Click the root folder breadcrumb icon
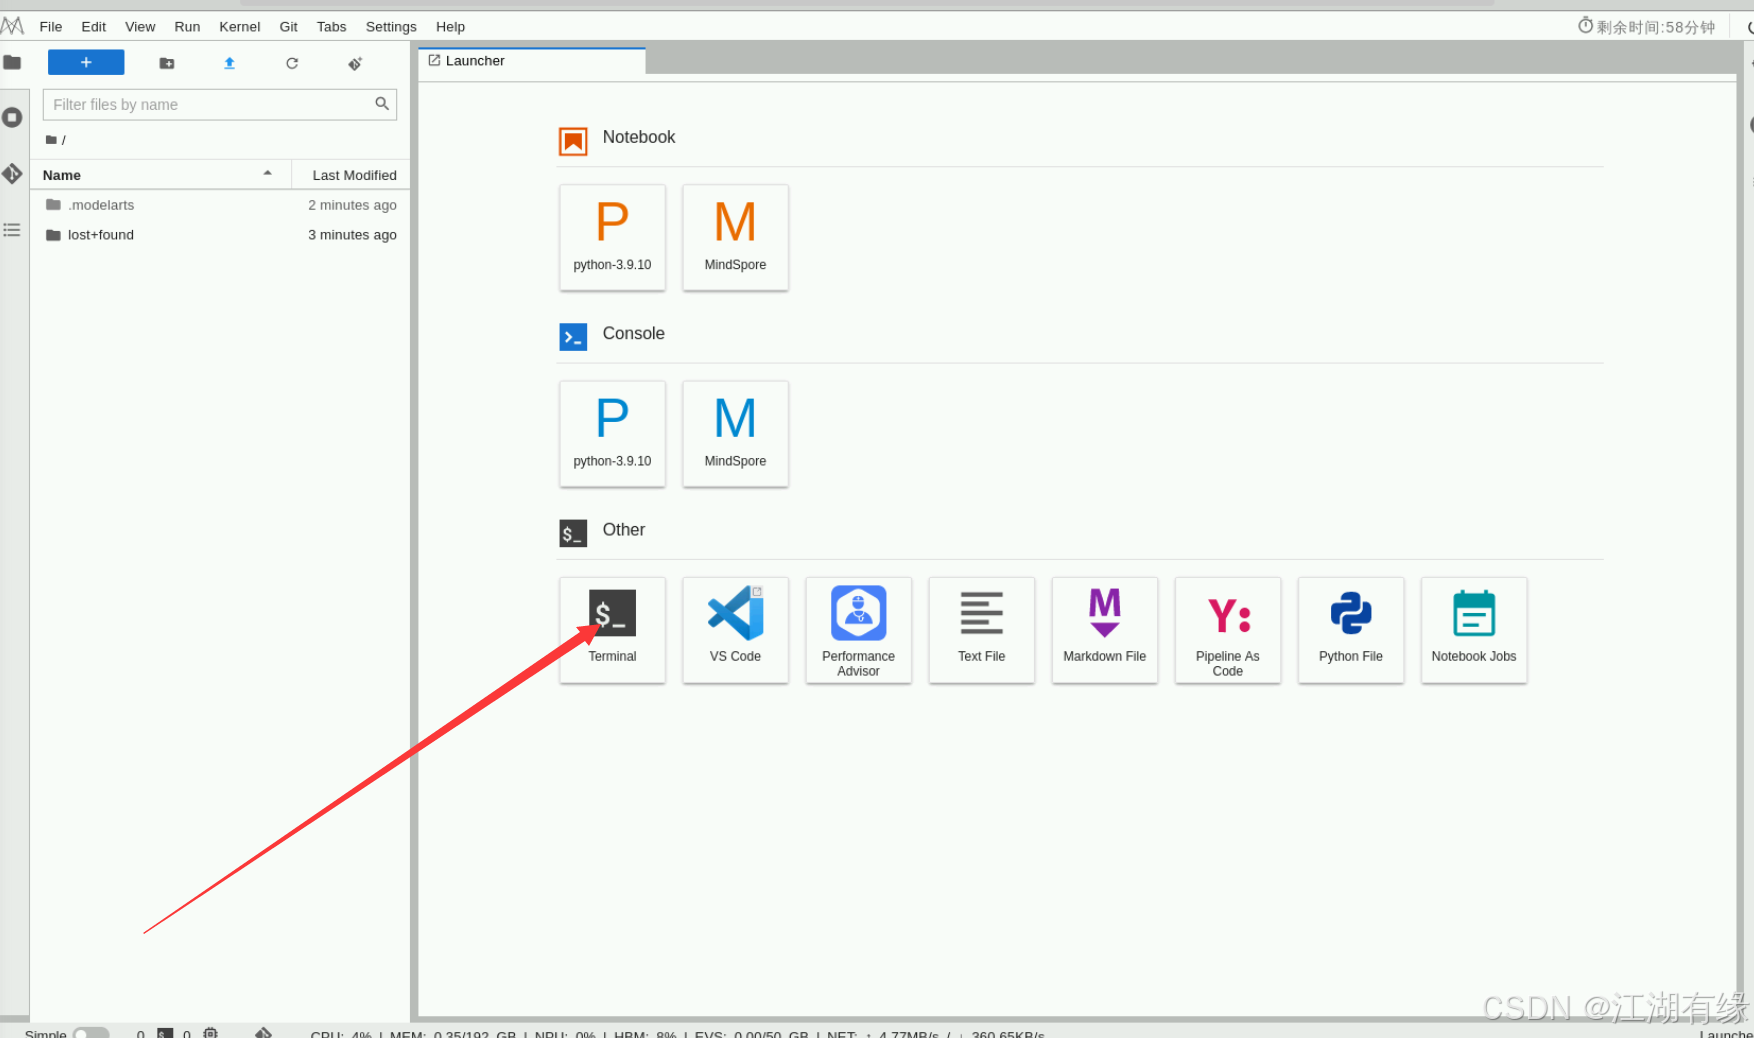Viewport: 1754px width, 1038px height. pyautogui.click(x=51, y=140)
